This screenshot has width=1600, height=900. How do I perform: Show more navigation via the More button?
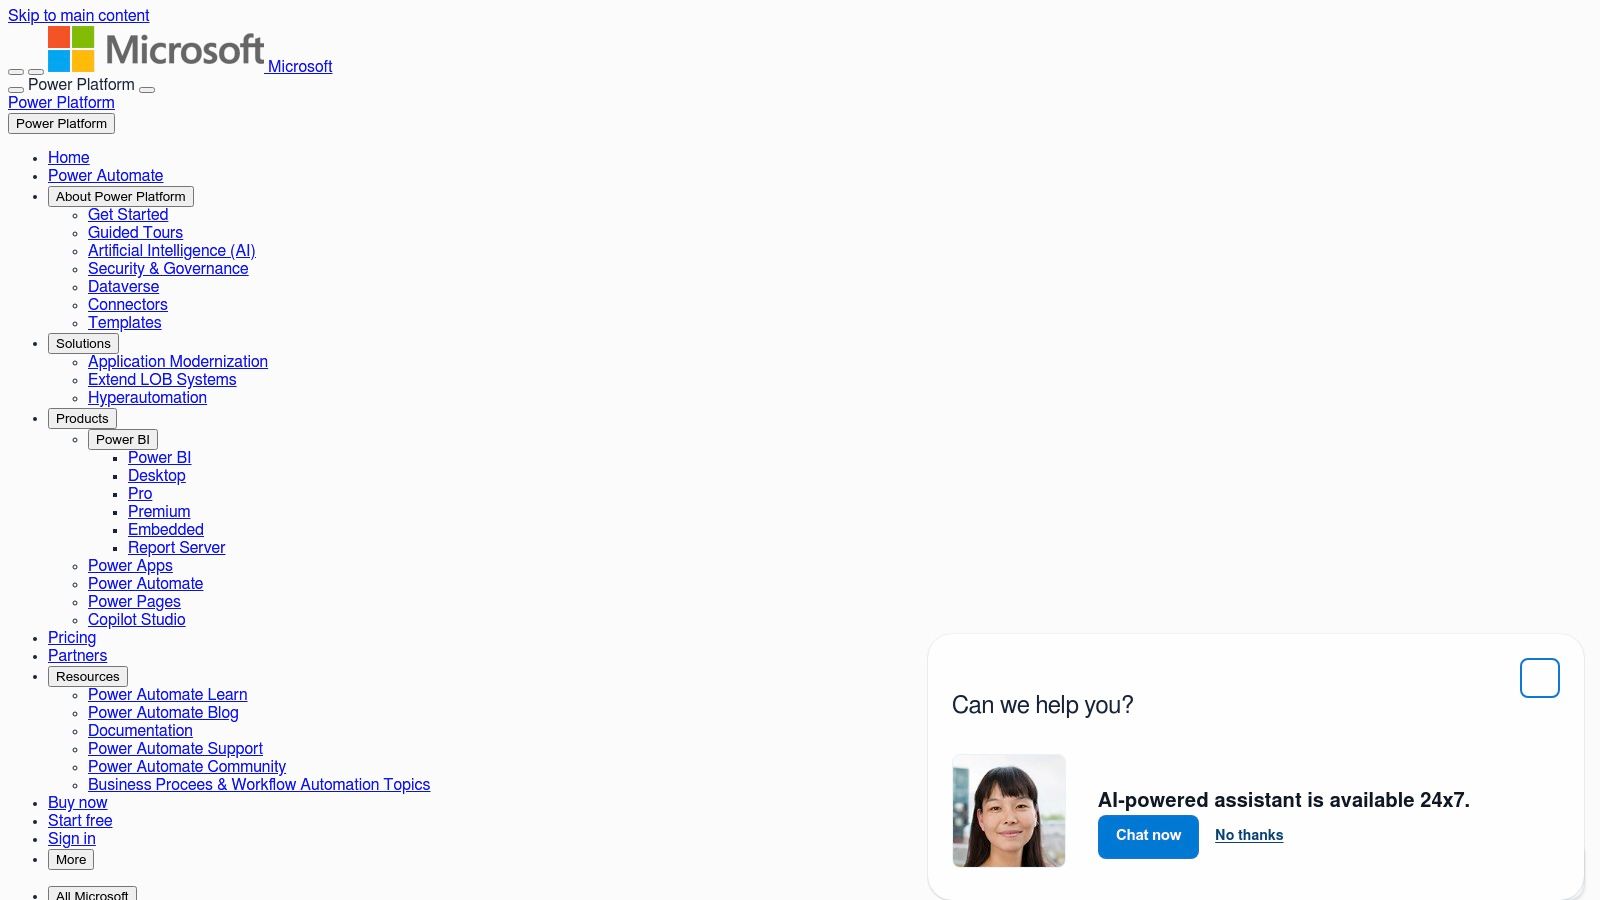pos(71,860)
